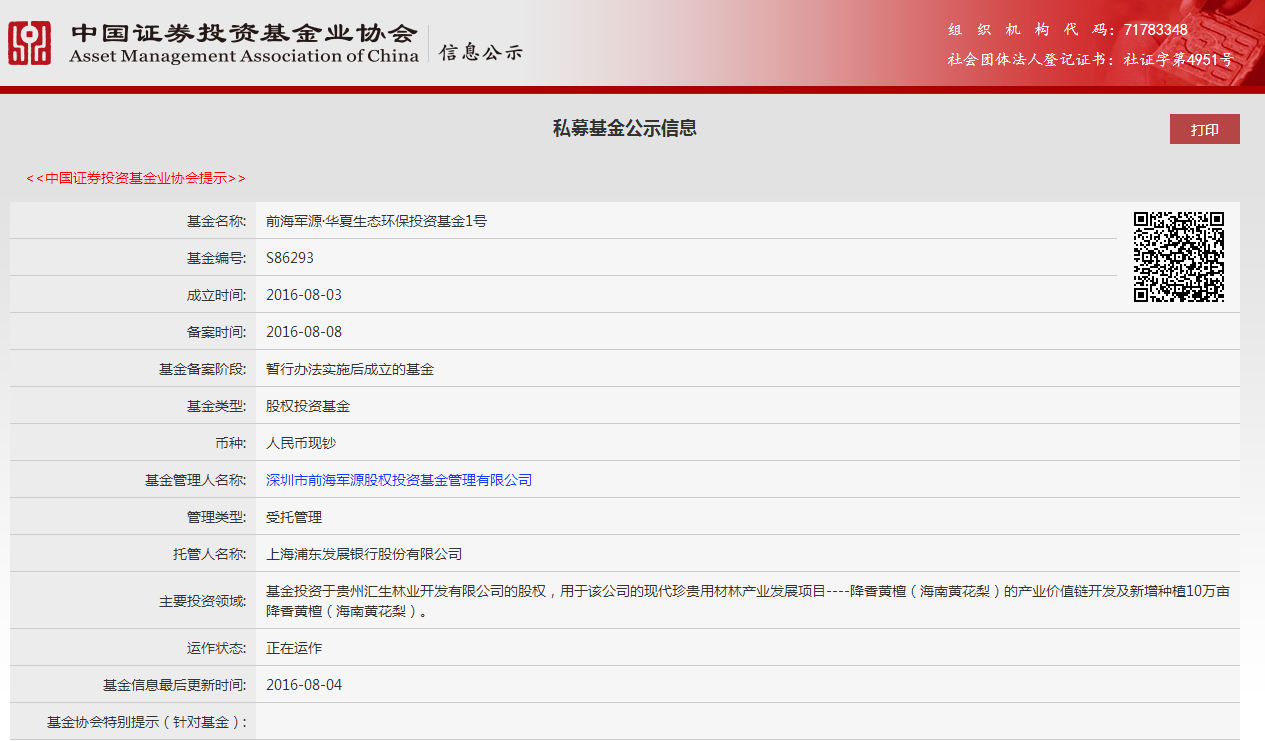Screen dimensions: 1265x741
Task: Open the 中国证券投资基金业协会提示 red link
Action: (x=136, y=178)
